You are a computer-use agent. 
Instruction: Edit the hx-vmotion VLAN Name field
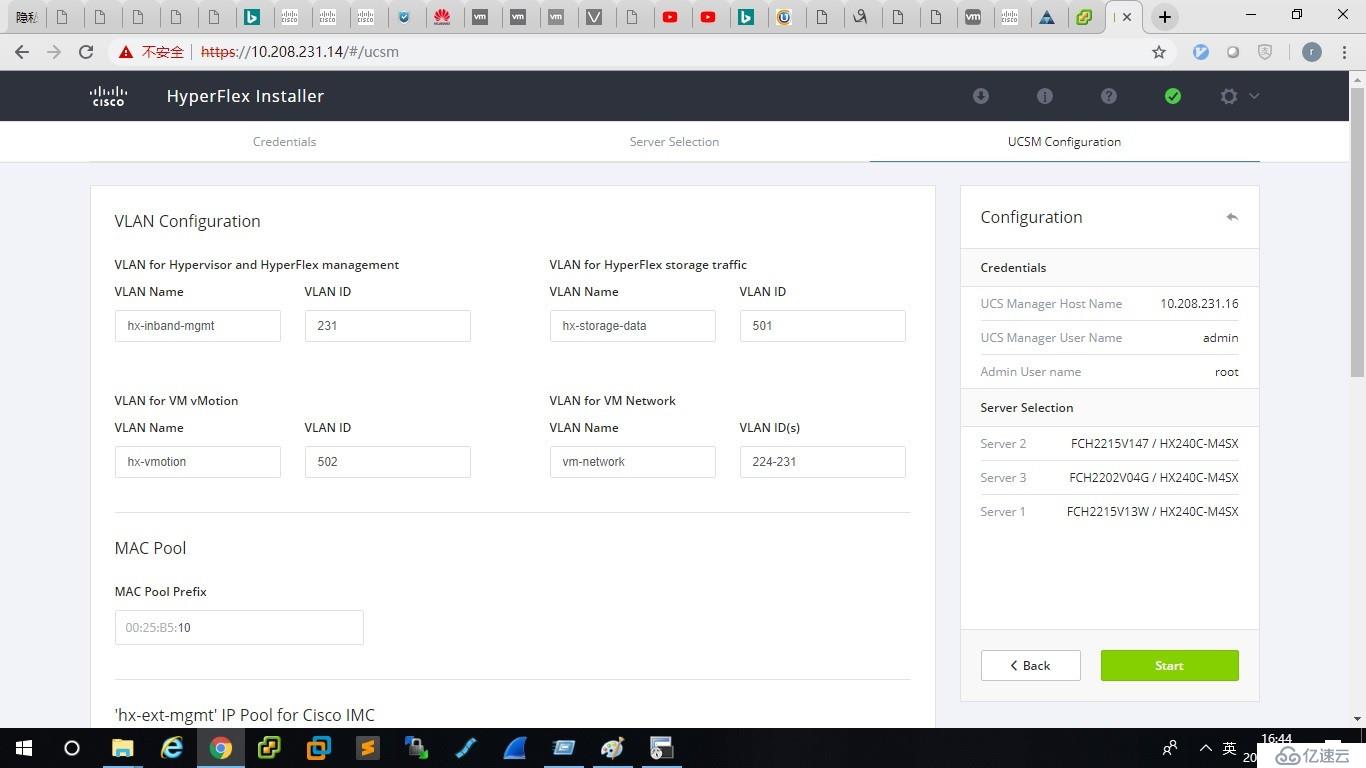[197, 462]
